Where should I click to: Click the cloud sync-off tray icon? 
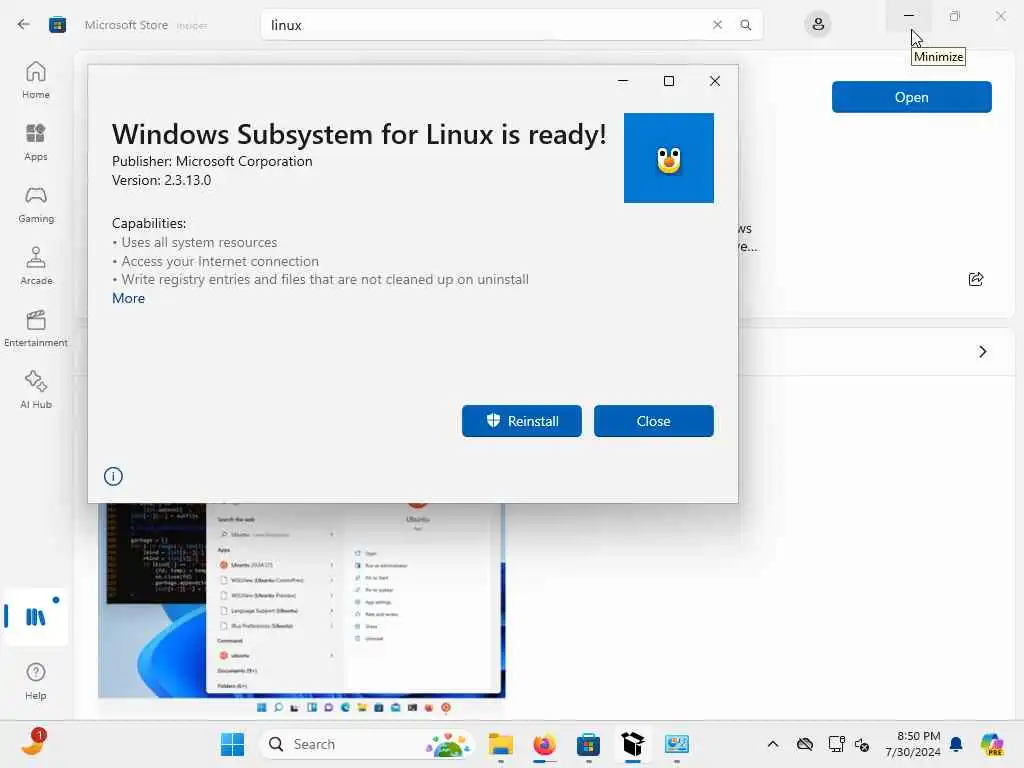[x=805, y=744]
